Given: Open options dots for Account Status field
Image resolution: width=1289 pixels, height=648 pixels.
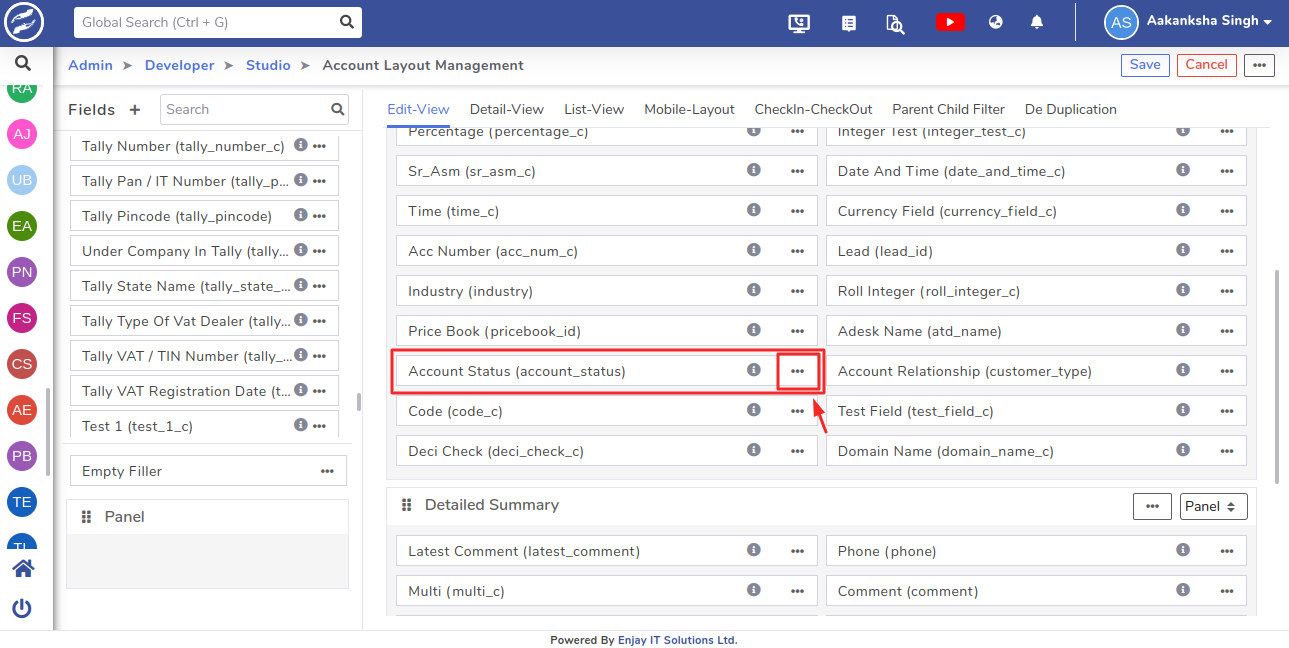Looking at the screenshot, I should tap(797, 371).
